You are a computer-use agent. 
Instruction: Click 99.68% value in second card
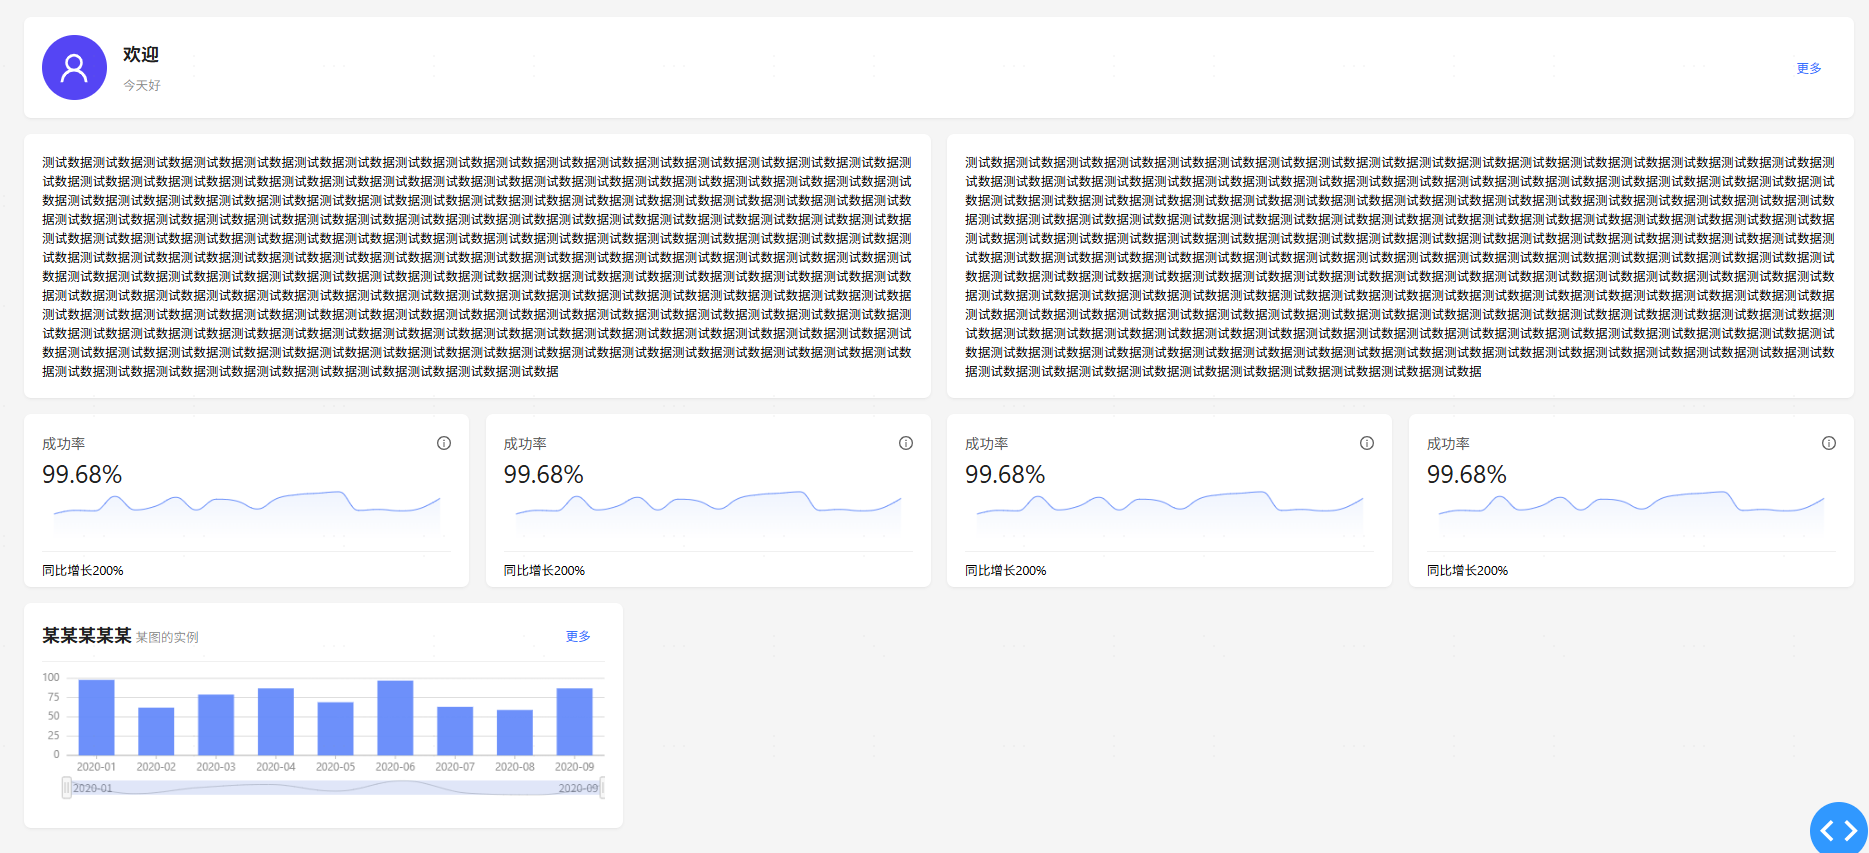coord(543,474)
